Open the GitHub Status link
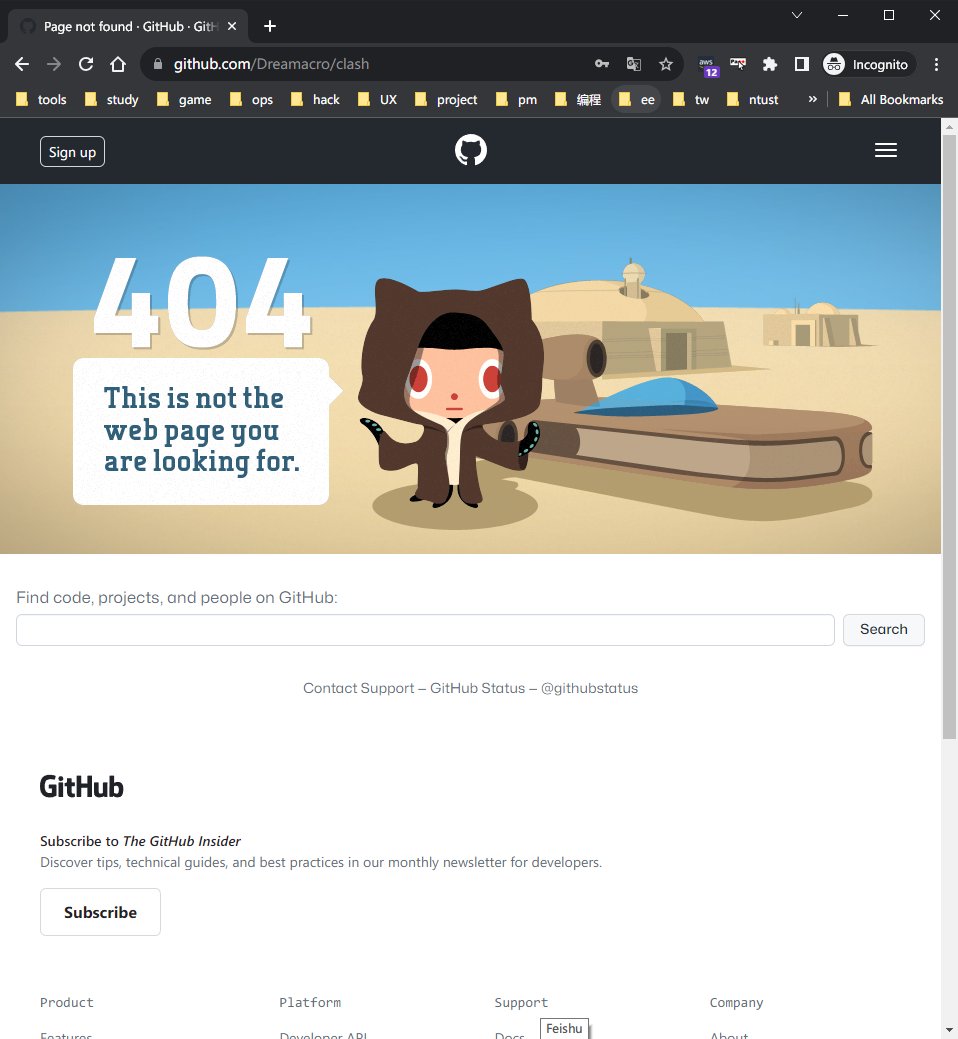Image resolution: width=958 pixels, height=1039 pixels. (477, 688)
